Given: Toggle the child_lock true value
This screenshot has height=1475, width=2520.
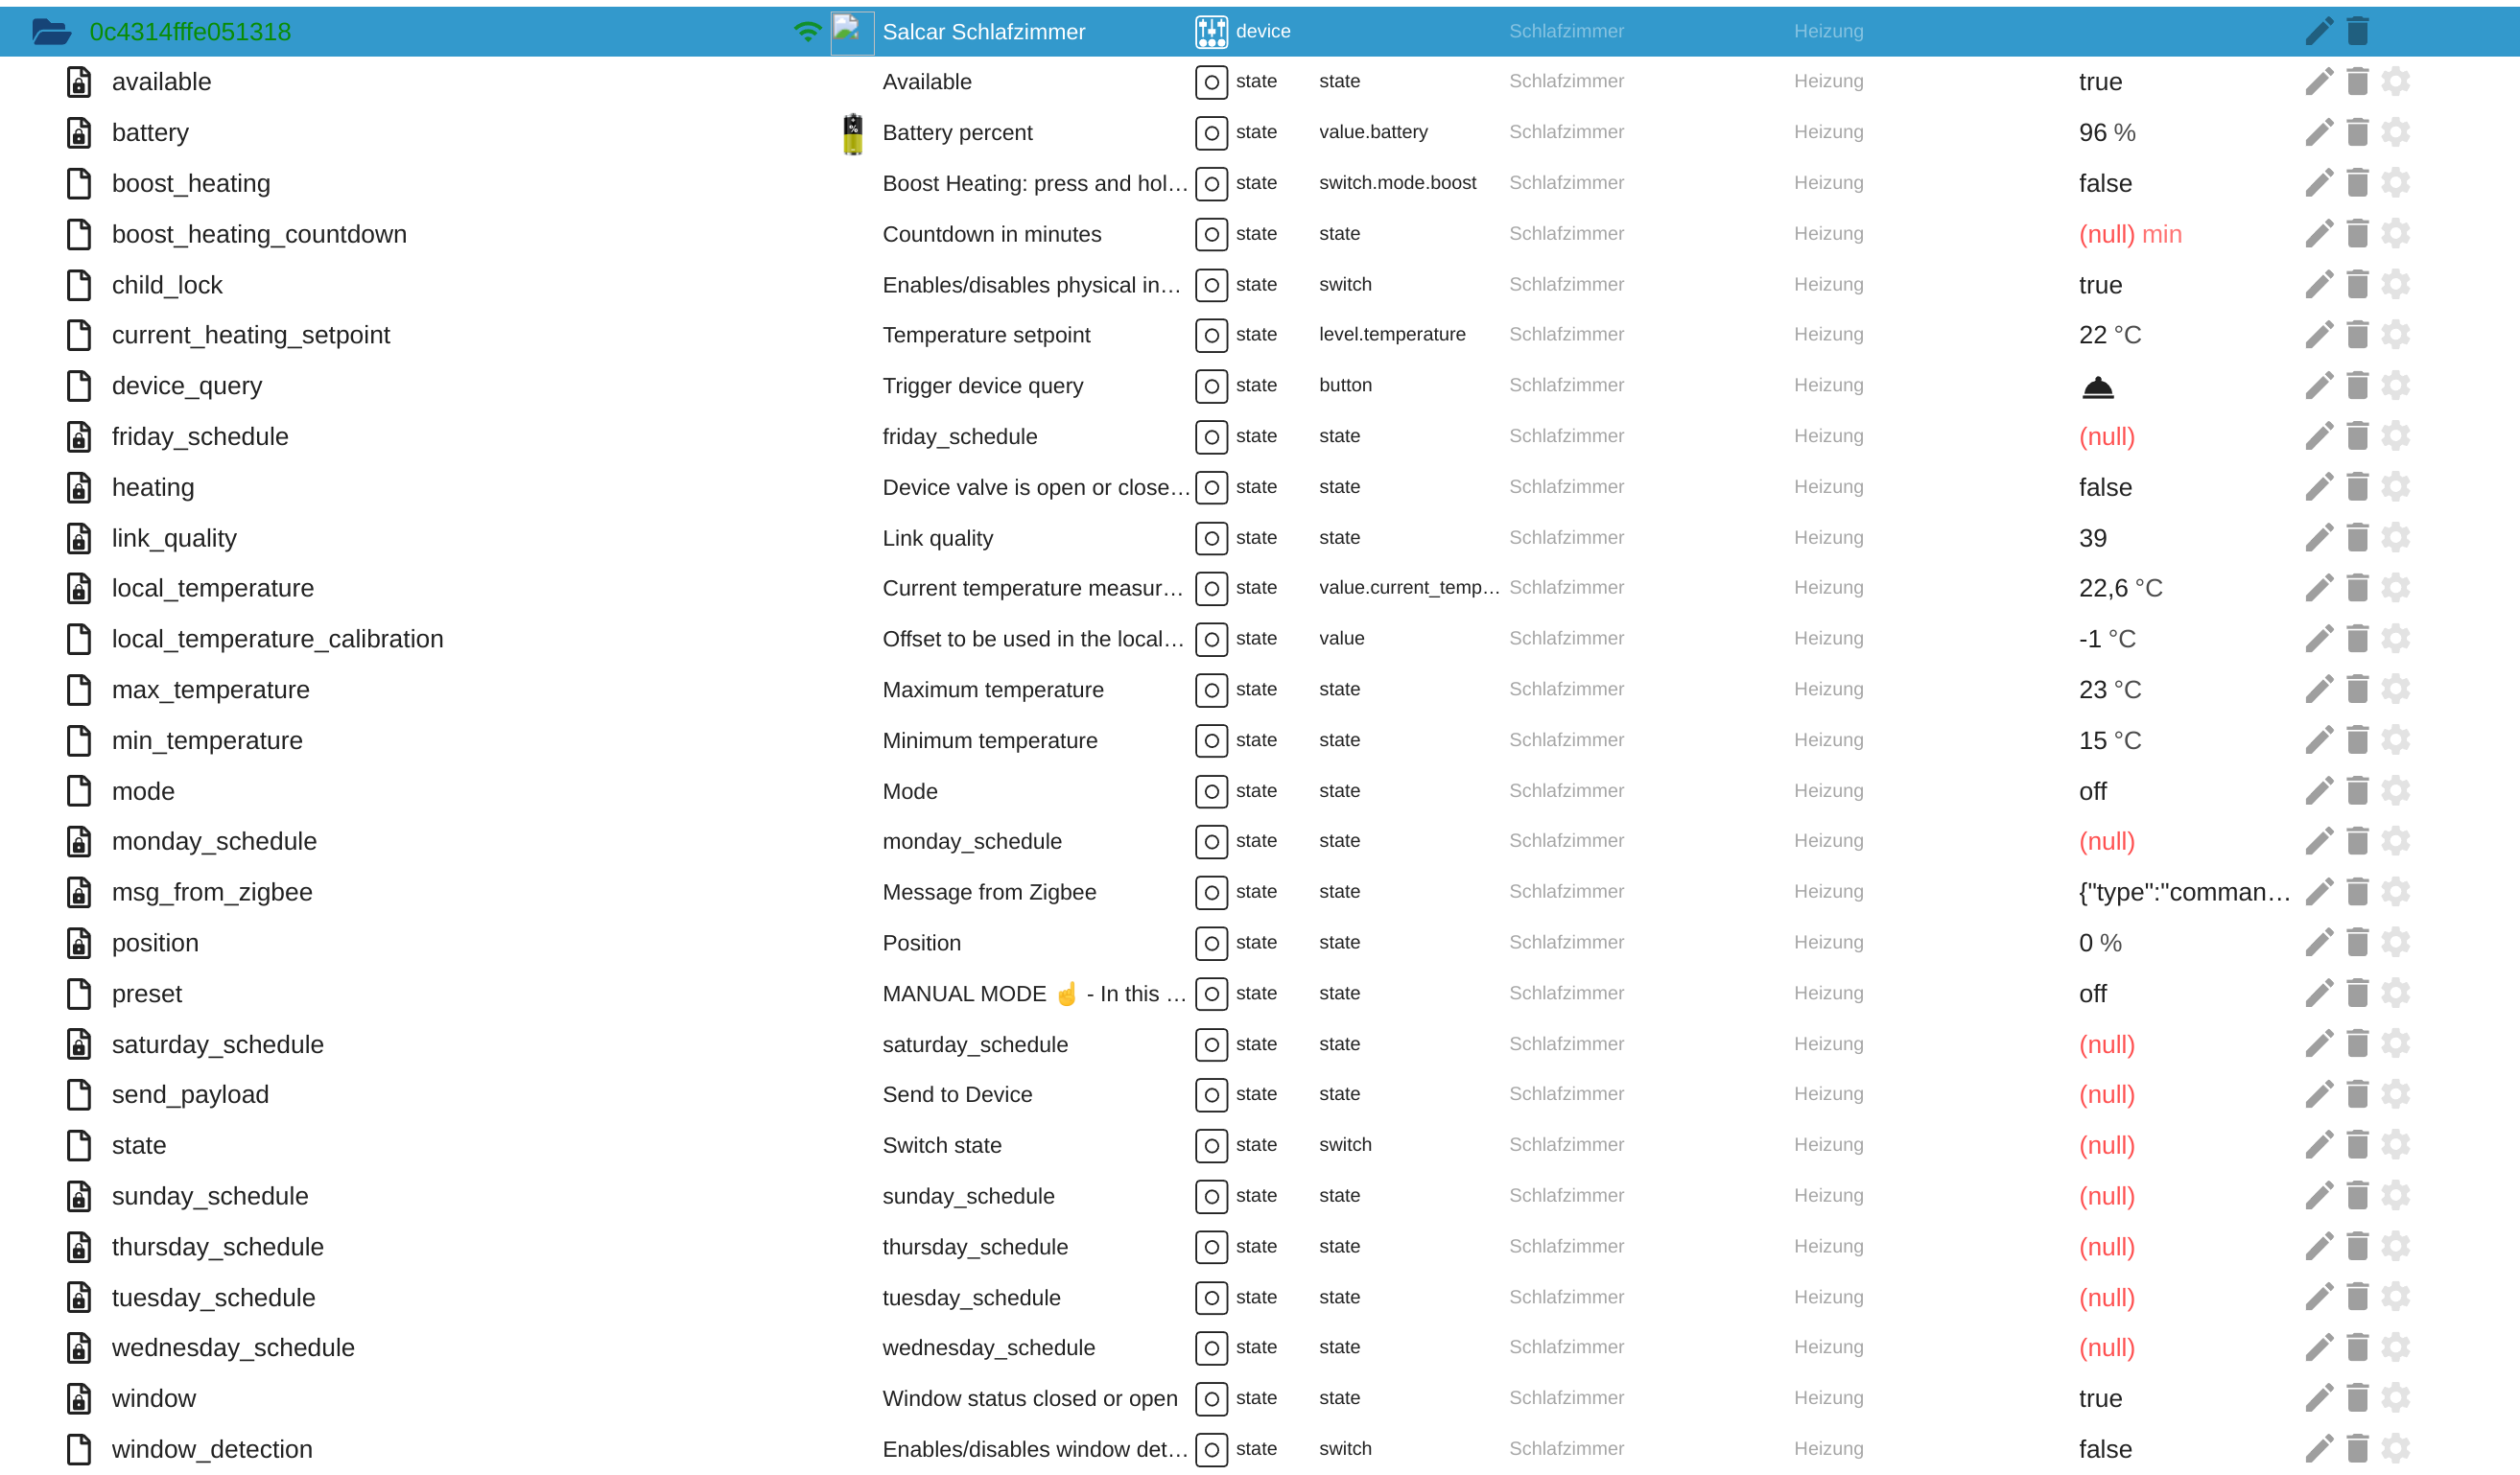Looking at the screenshot, I should point(2099,285).
